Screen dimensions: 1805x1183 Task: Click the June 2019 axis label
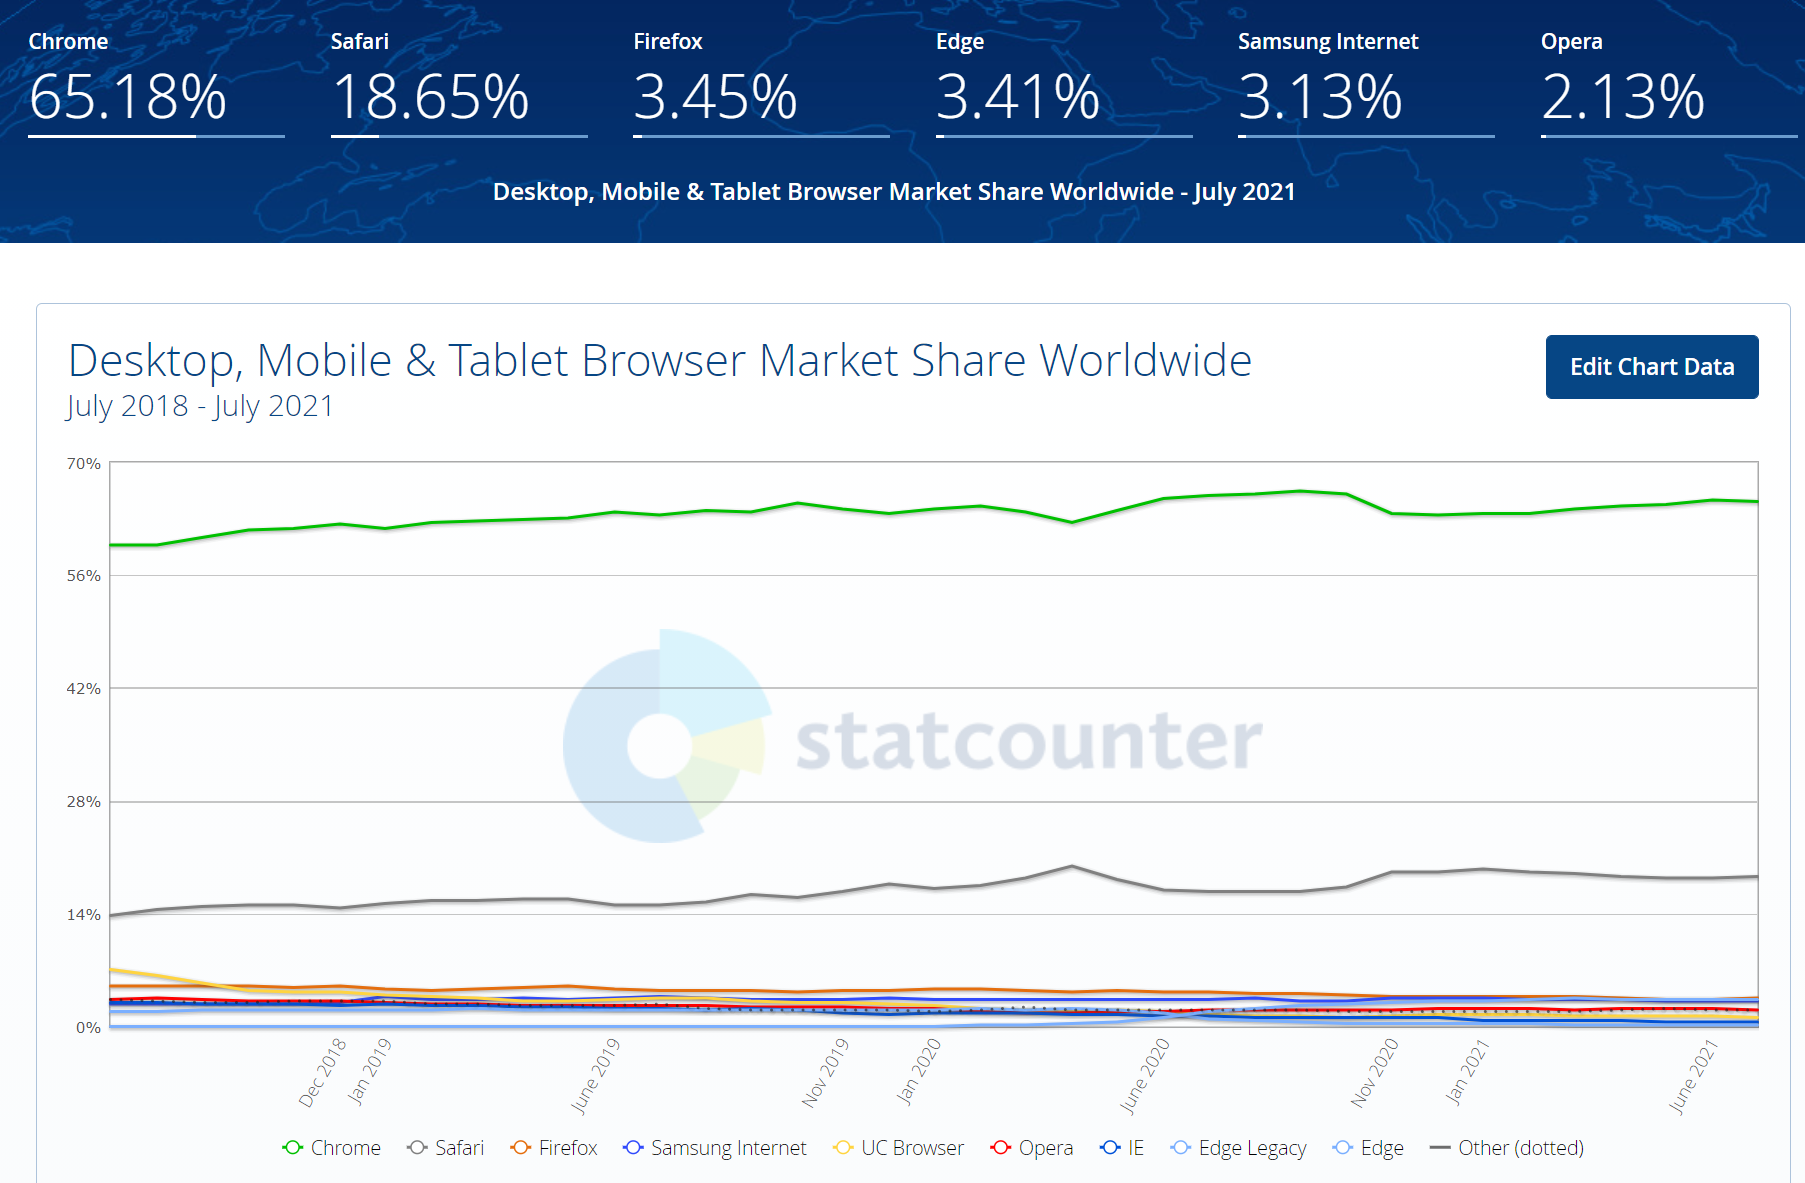[596, 1075]
